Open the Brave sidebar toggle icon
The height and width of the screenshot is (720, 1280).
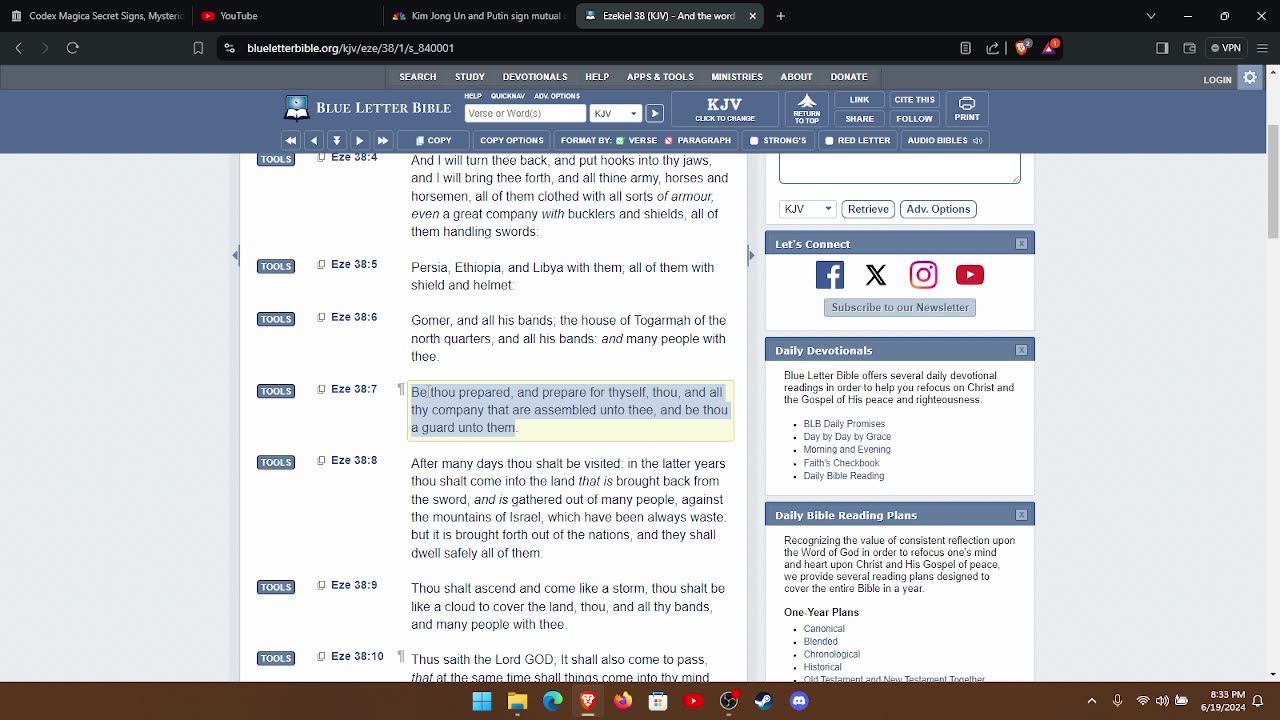pos(1162,48)
